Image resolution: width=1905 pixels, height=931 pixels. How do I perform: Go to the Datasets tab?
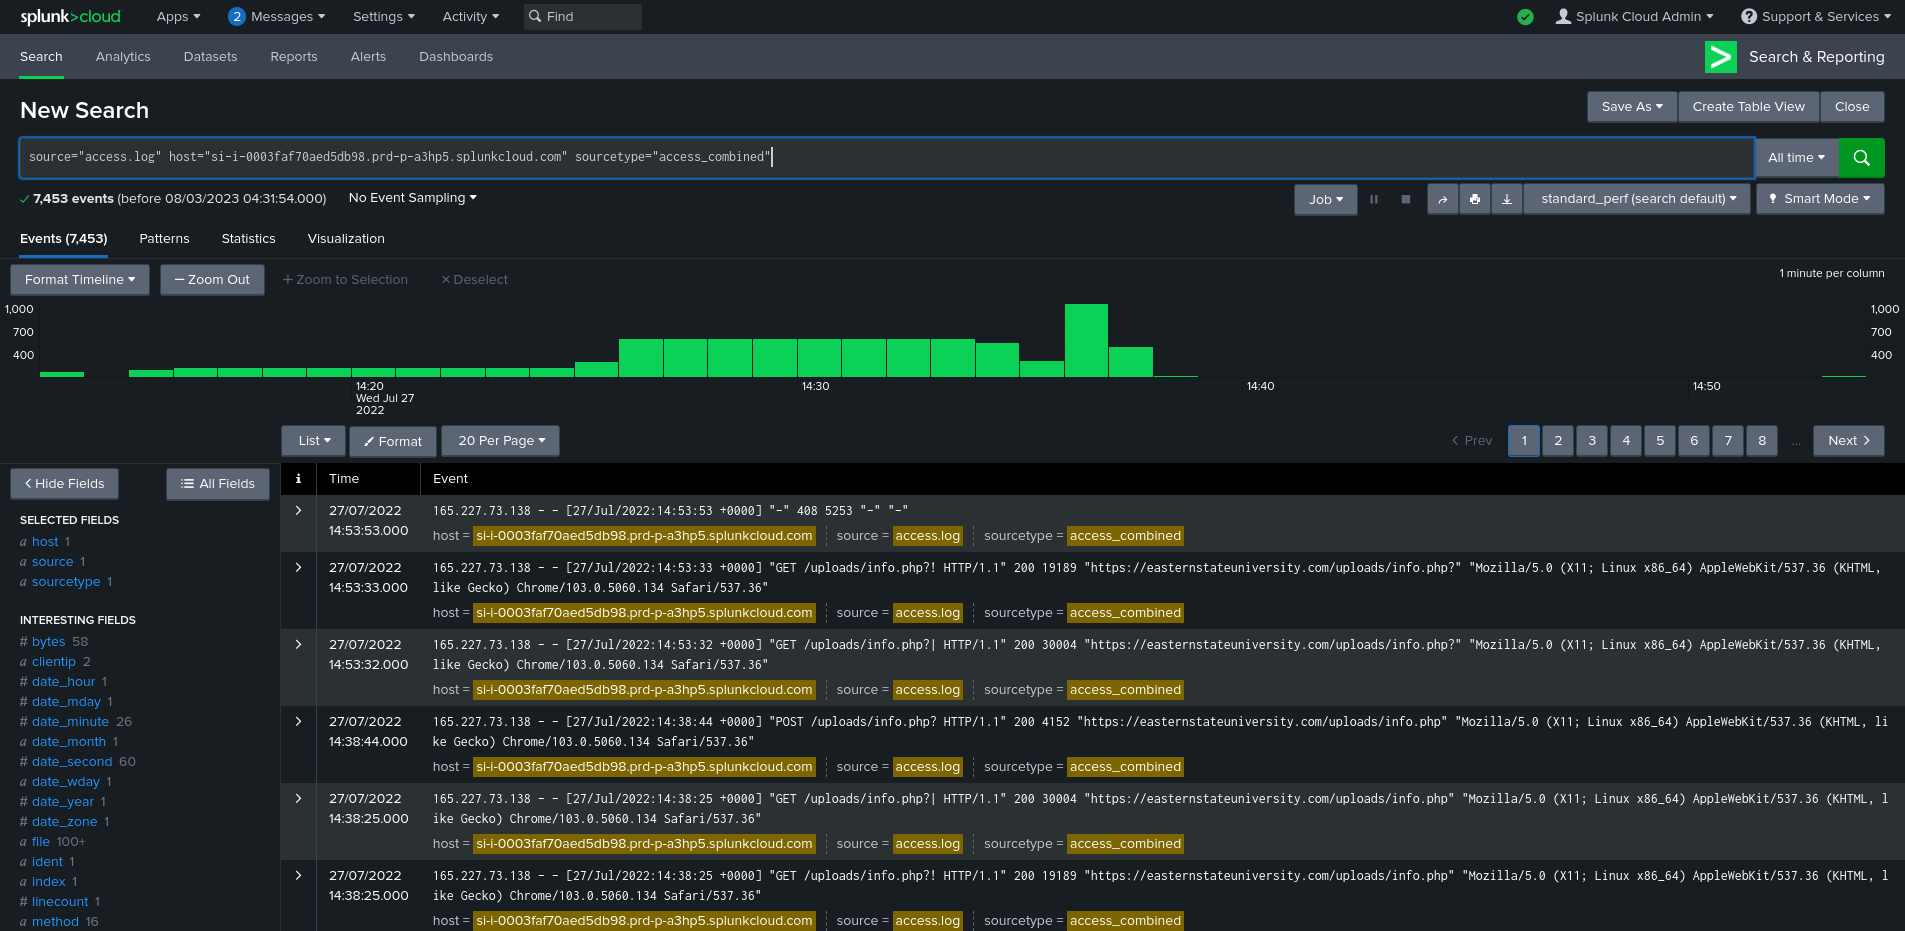pyautogui.click(x=210, y=57)
